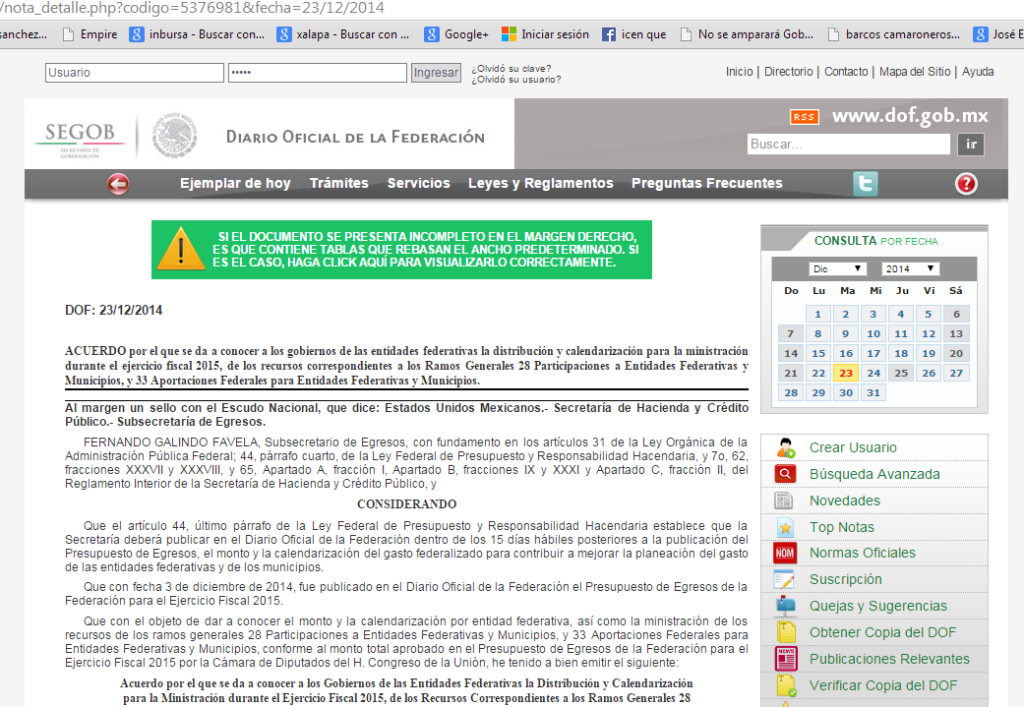
Task: Click ¿Olvidó su usuario? link
Action: click(516, 80)
